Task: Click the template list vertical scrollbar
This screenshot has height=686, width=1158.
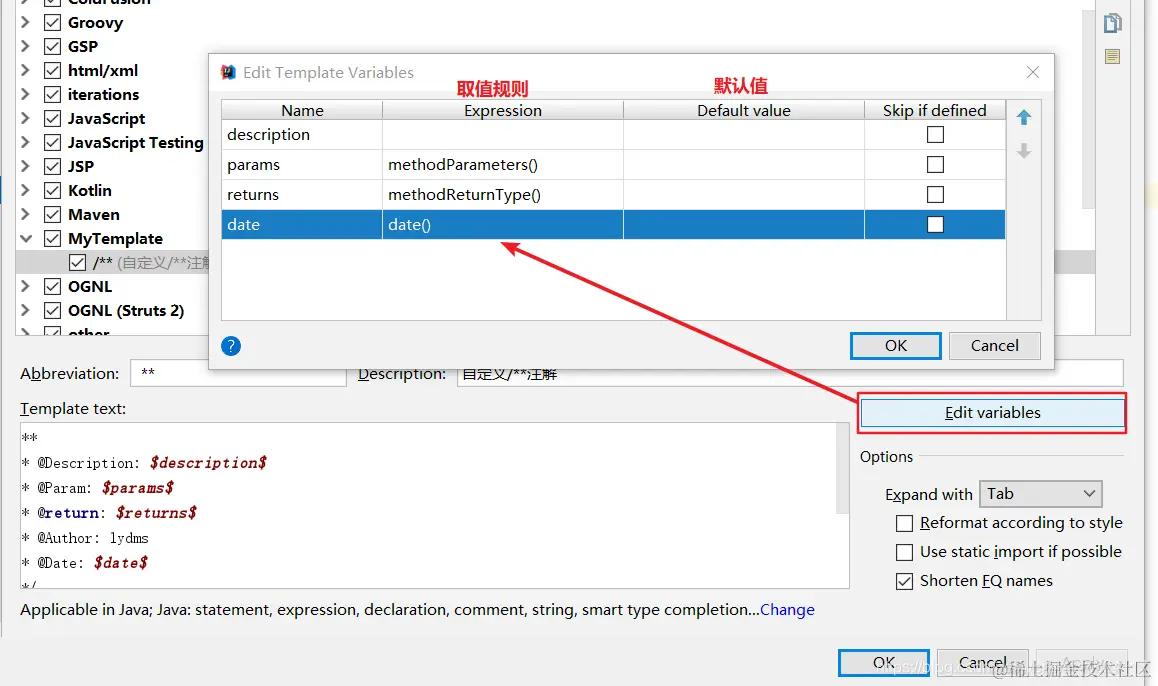Action: point(1087,111)
